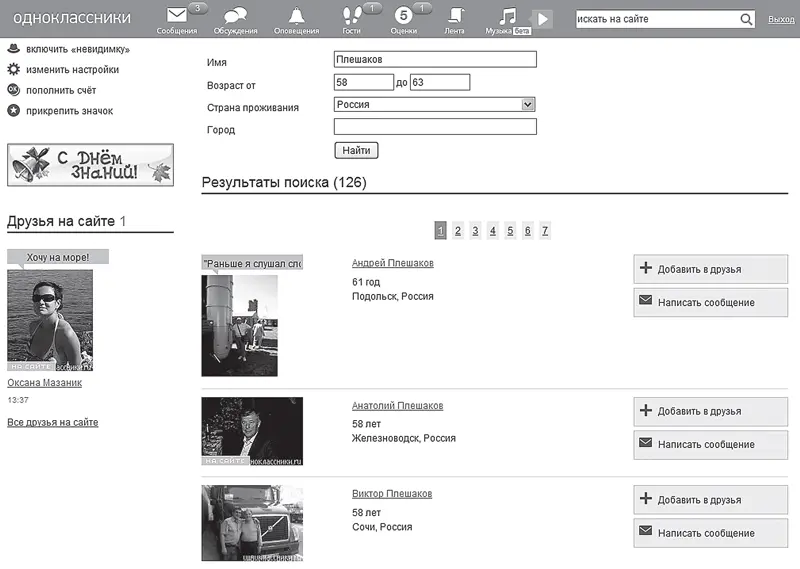
Task: Open Оповещения bell icon
Action: [x=296, y=16]
